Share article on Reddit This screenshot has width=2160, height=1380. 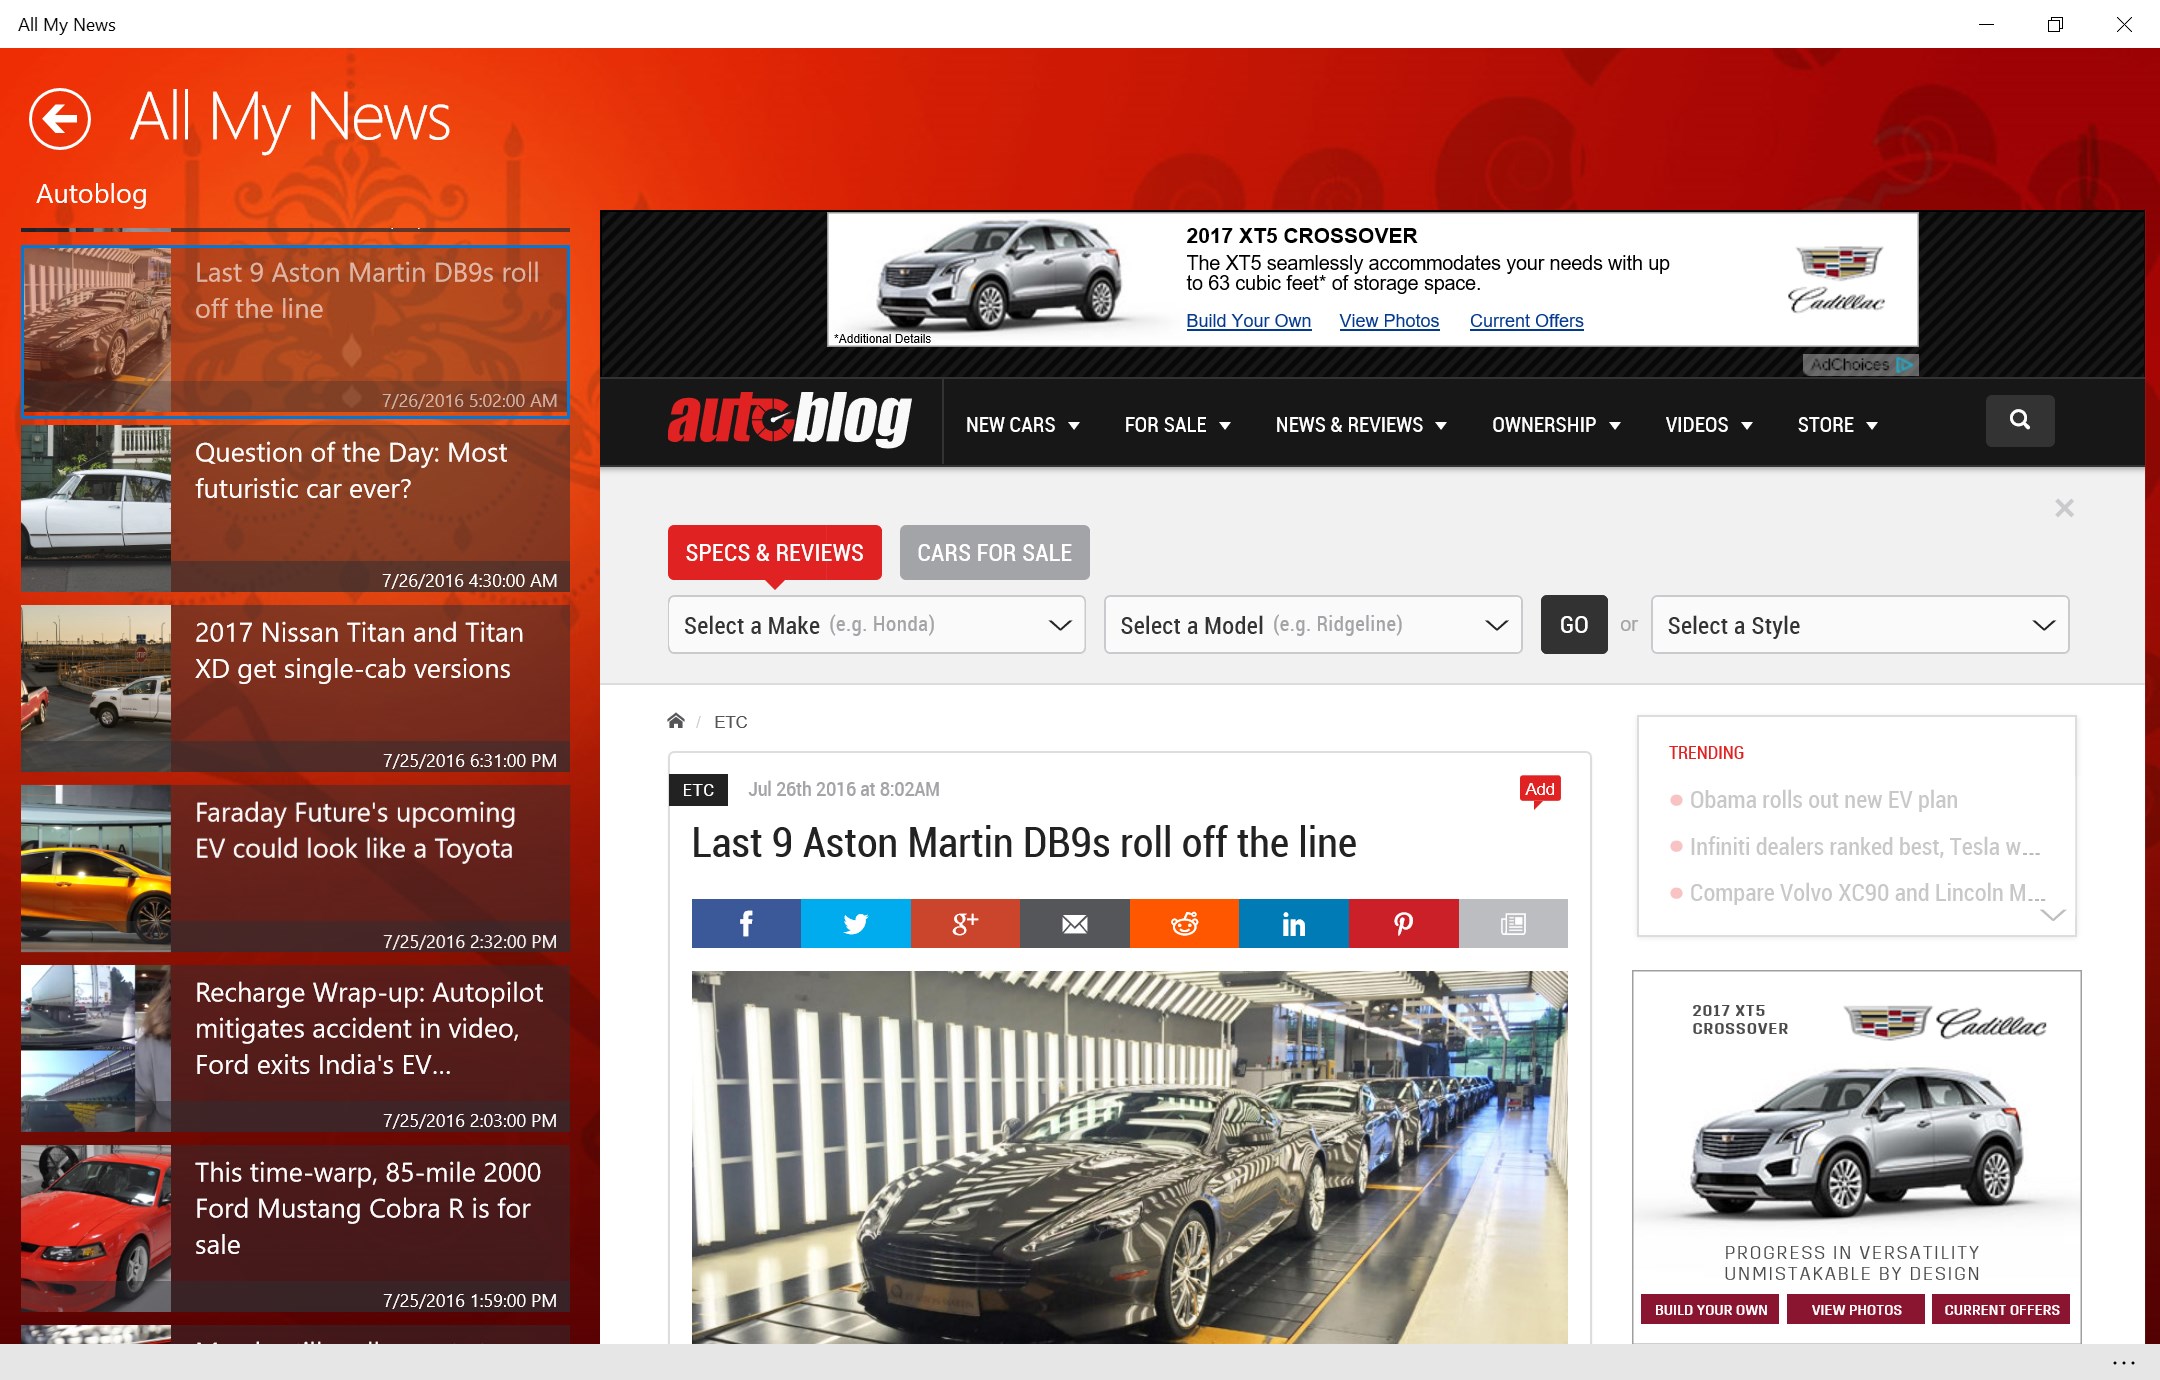[1184, 923]
